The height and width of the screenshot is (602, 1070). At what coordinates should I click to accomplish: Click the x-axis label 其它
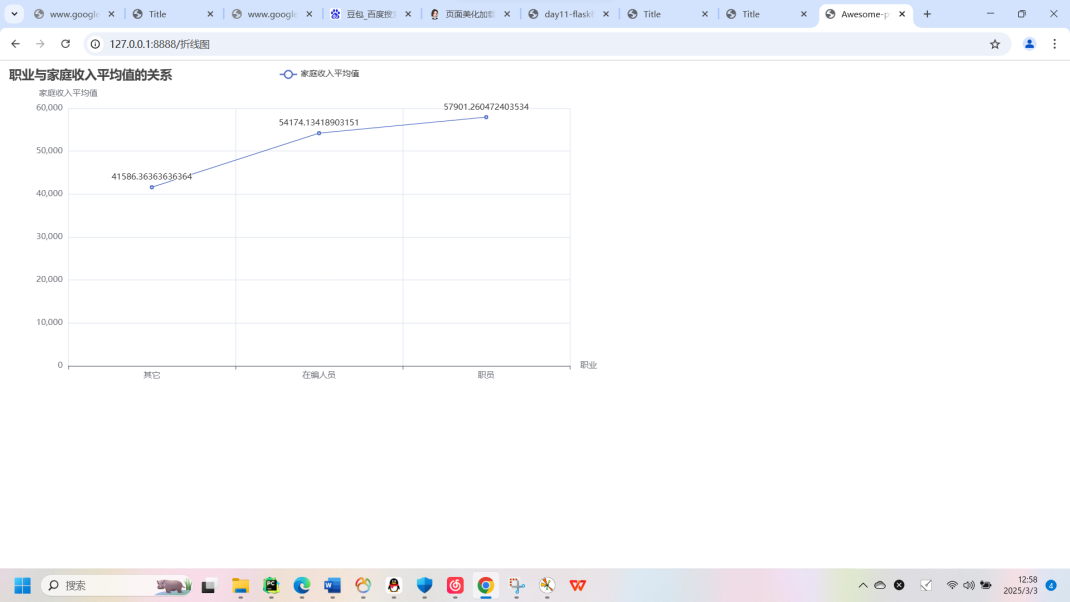[x=151, y=375]
